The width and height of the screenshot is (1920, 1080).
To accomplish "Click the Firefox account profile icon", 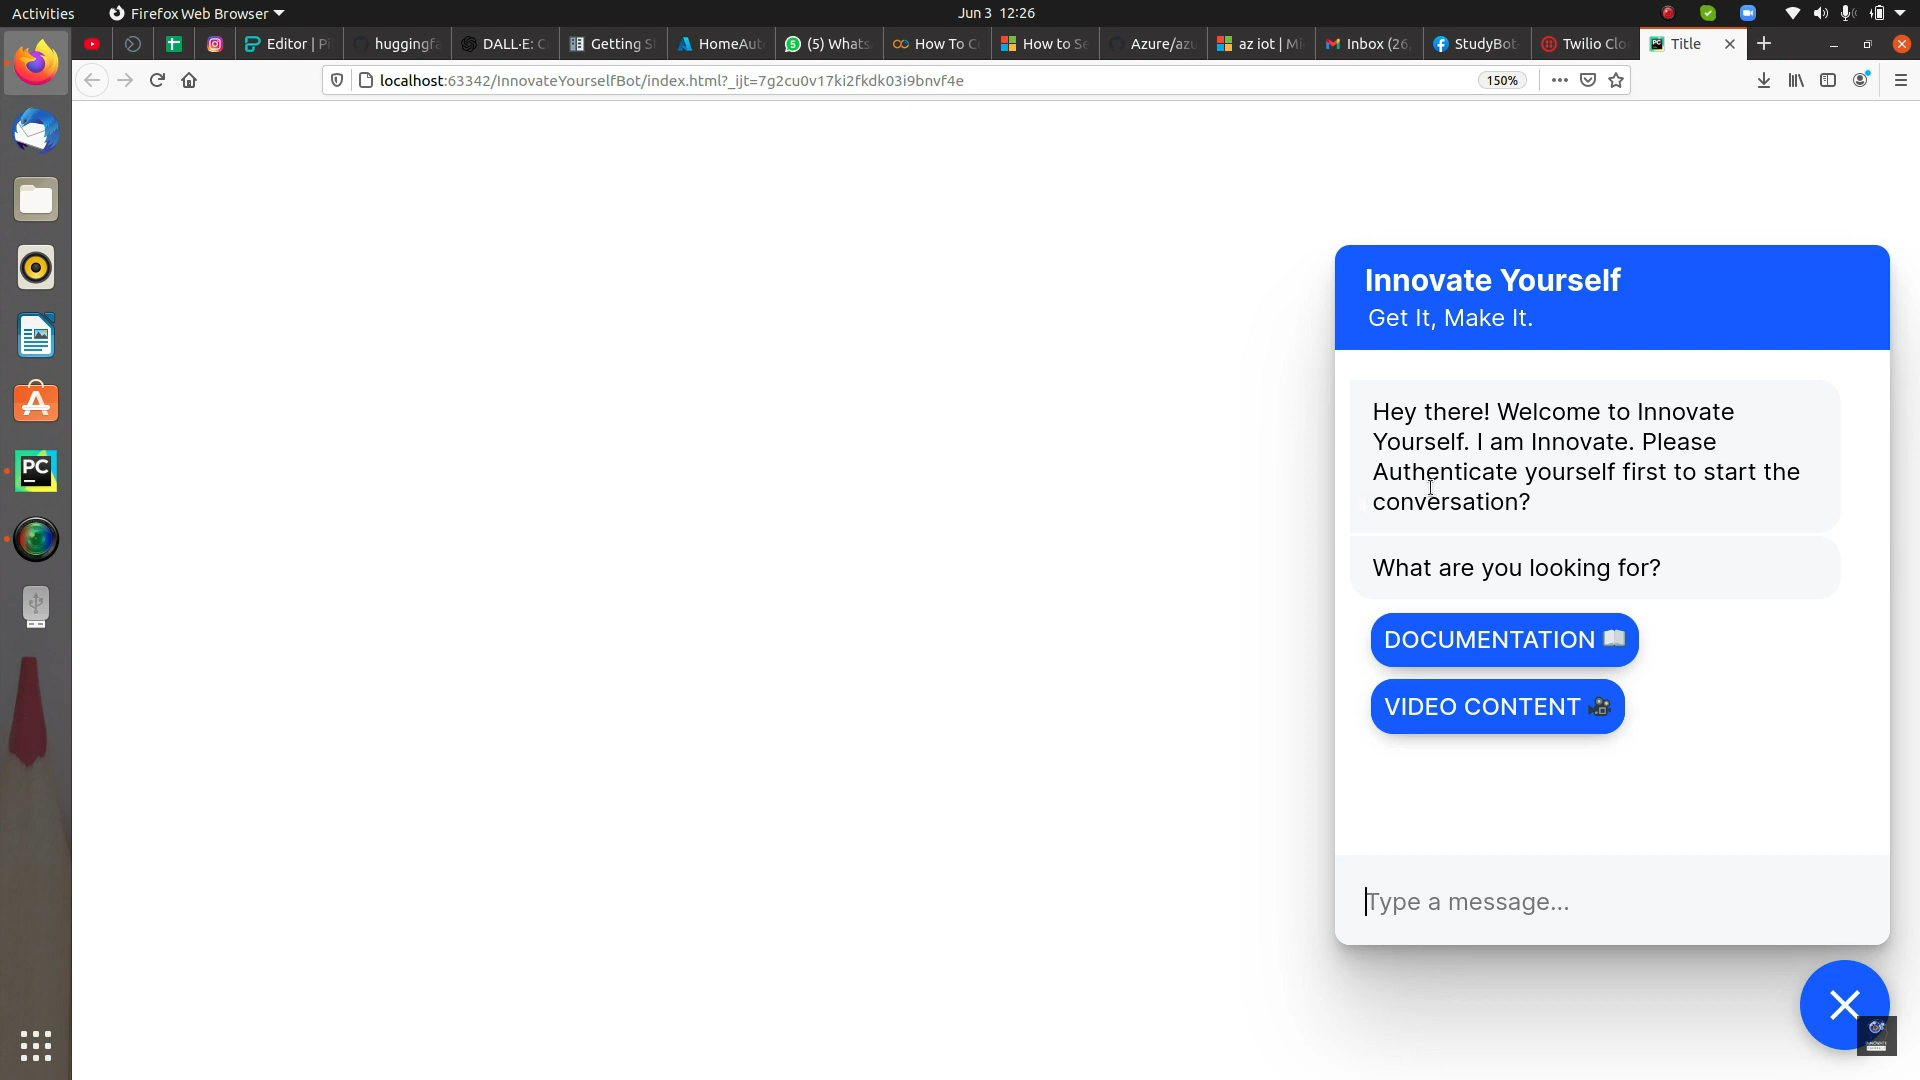I will point(1861,80).
